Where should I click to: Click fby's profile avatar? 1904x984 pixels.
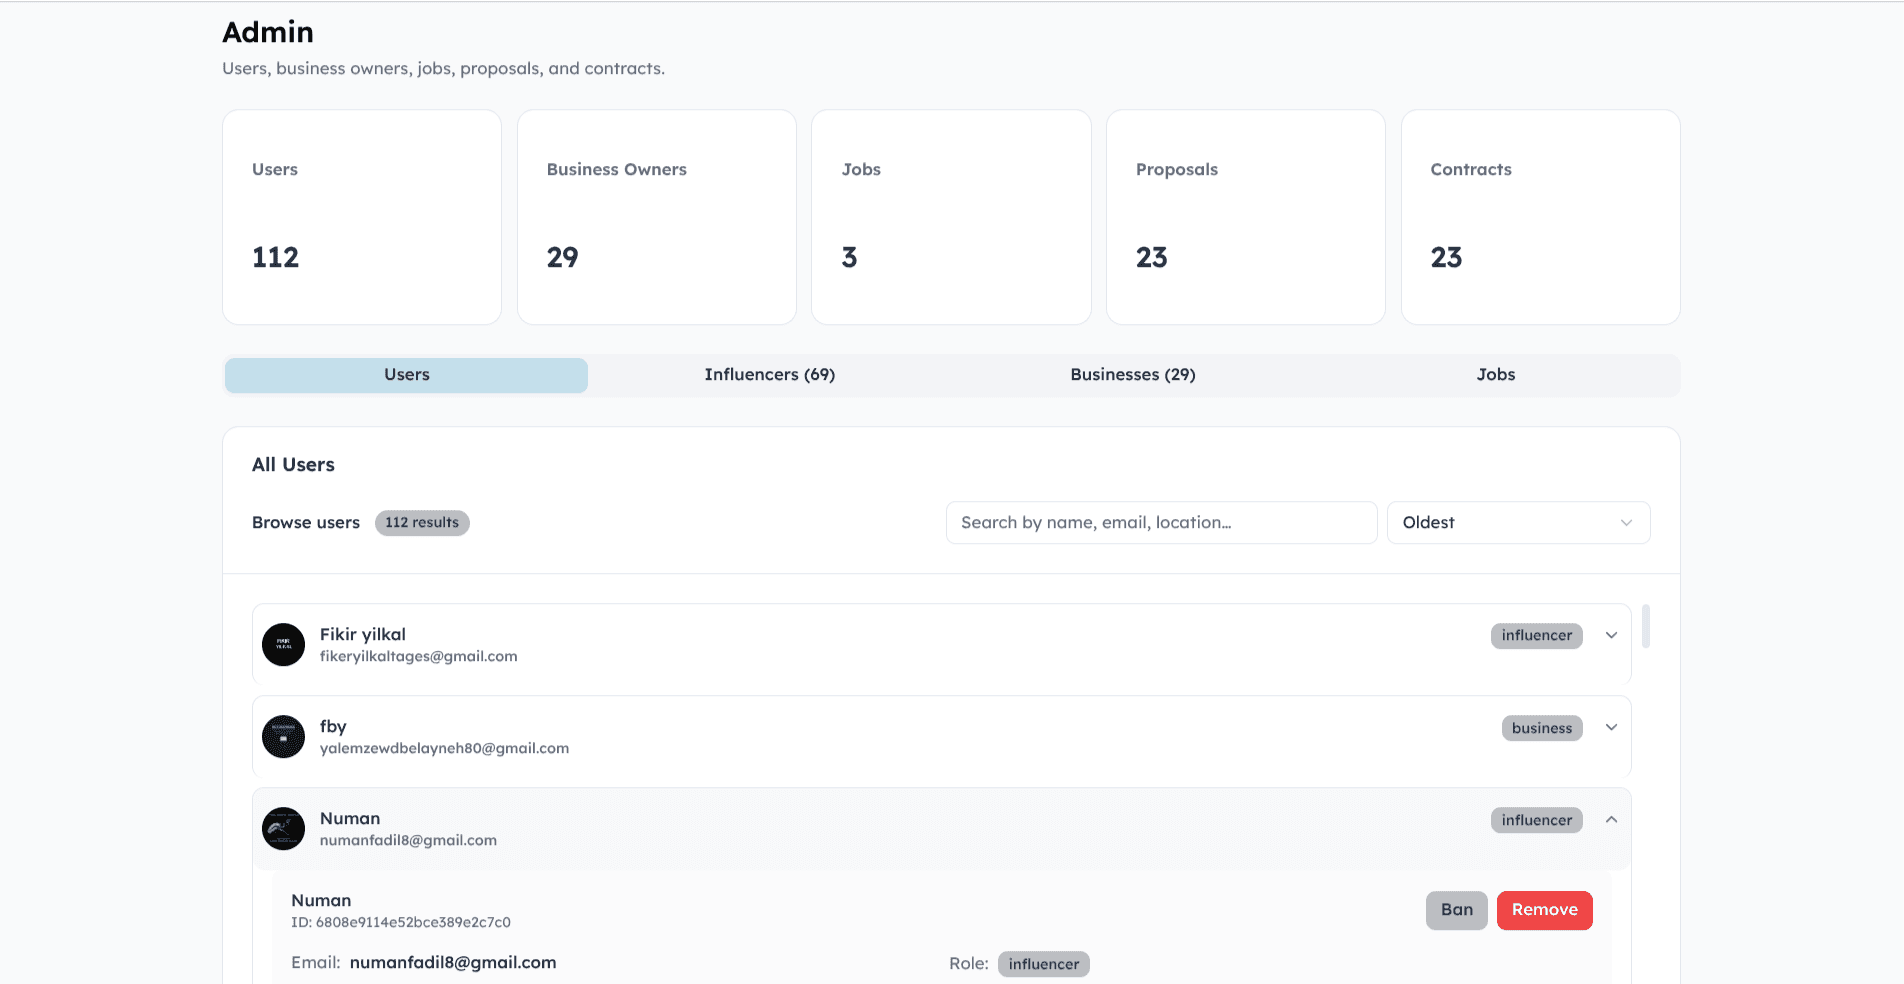pos(283,737)
